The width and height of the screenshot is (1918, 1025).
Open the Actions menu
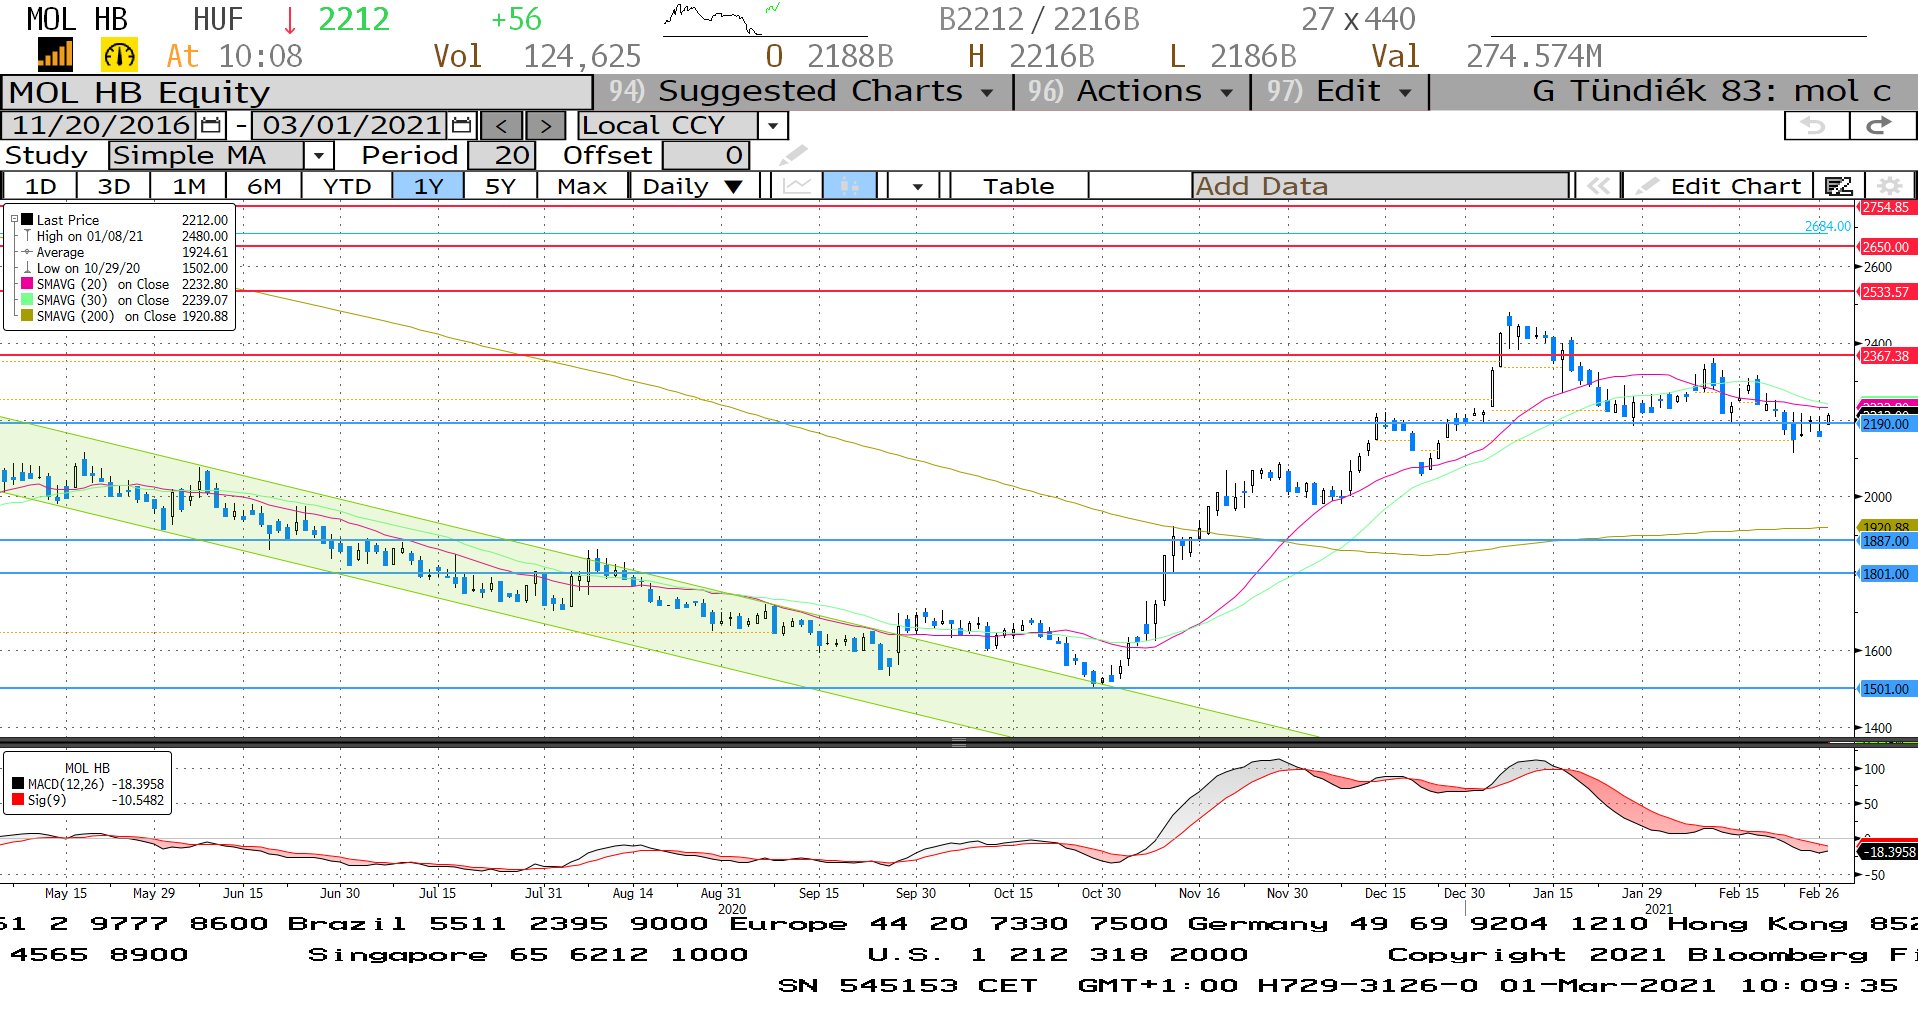click(x=1131, y=91)
